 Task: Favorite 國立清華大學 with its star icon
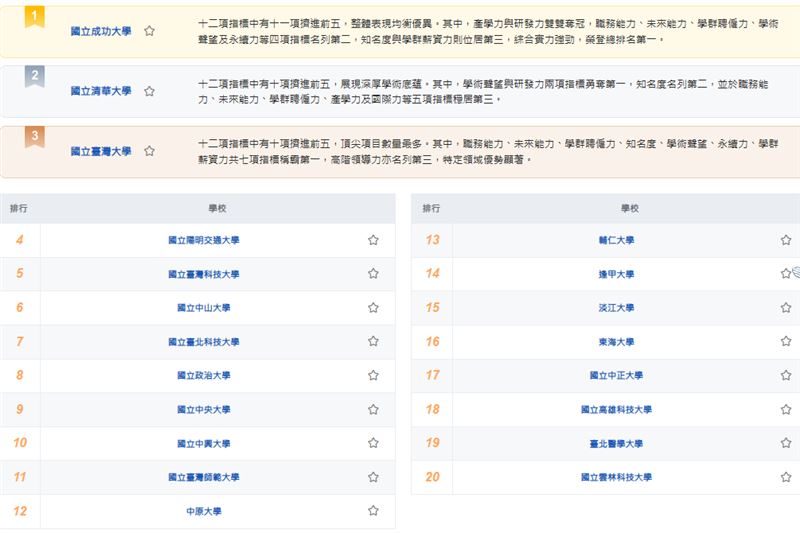(x=149, y=91)
